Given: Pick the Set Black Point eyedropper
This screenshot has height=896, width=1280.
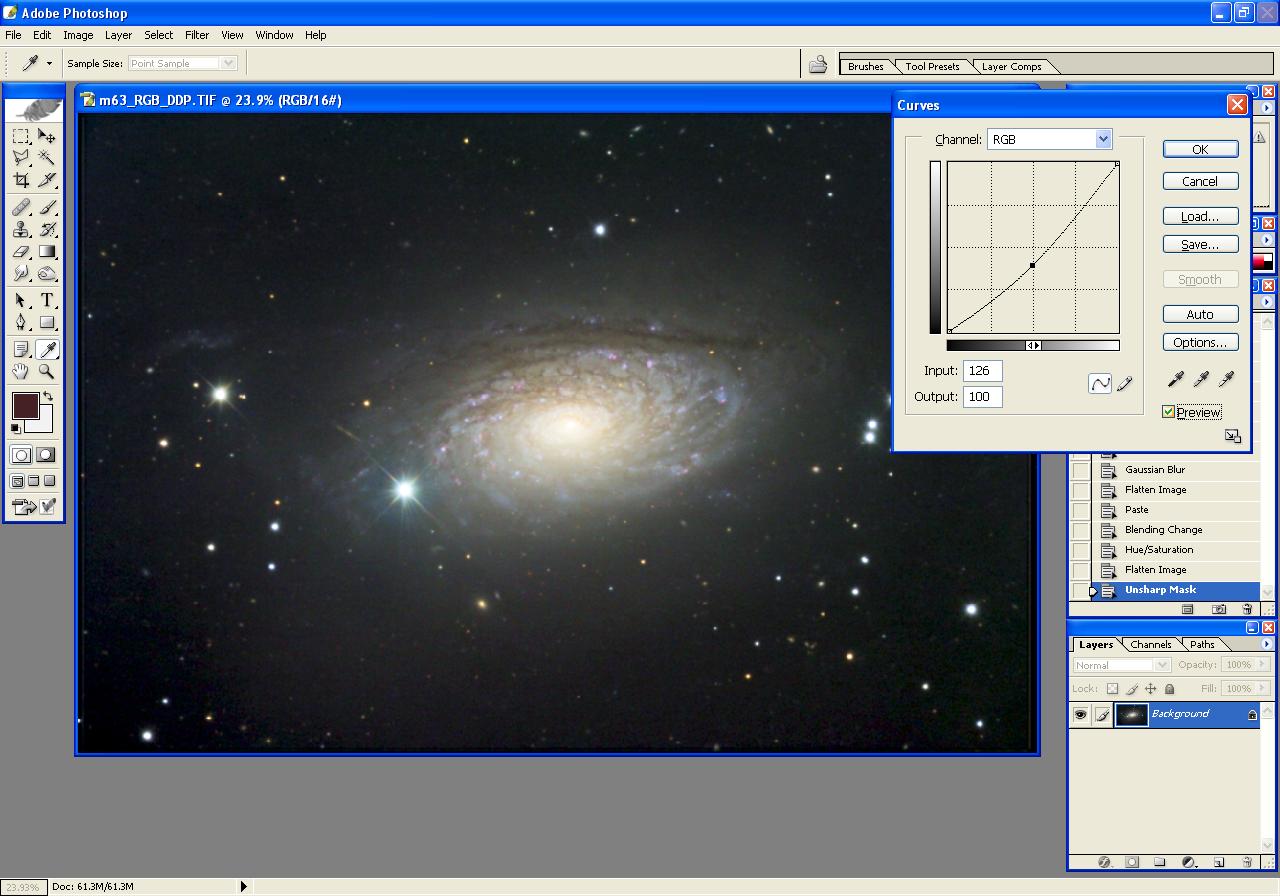Looking at the screenshot, I should coord(1176,378).
